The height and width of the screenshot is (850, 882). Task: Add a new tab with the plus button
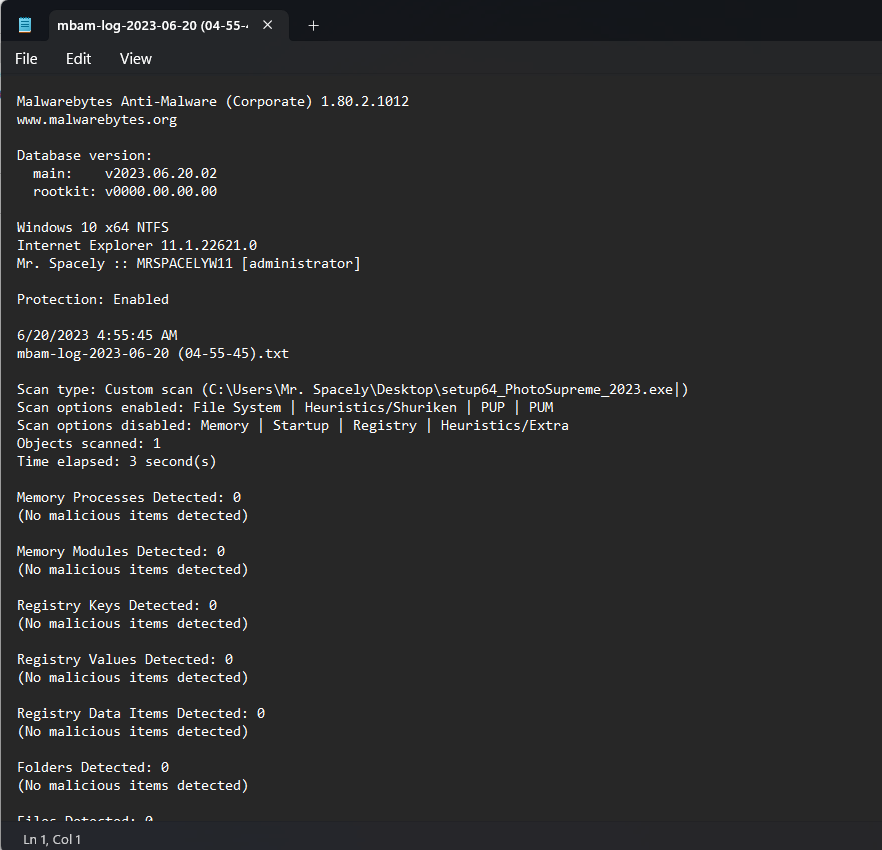tap(313, 26)
